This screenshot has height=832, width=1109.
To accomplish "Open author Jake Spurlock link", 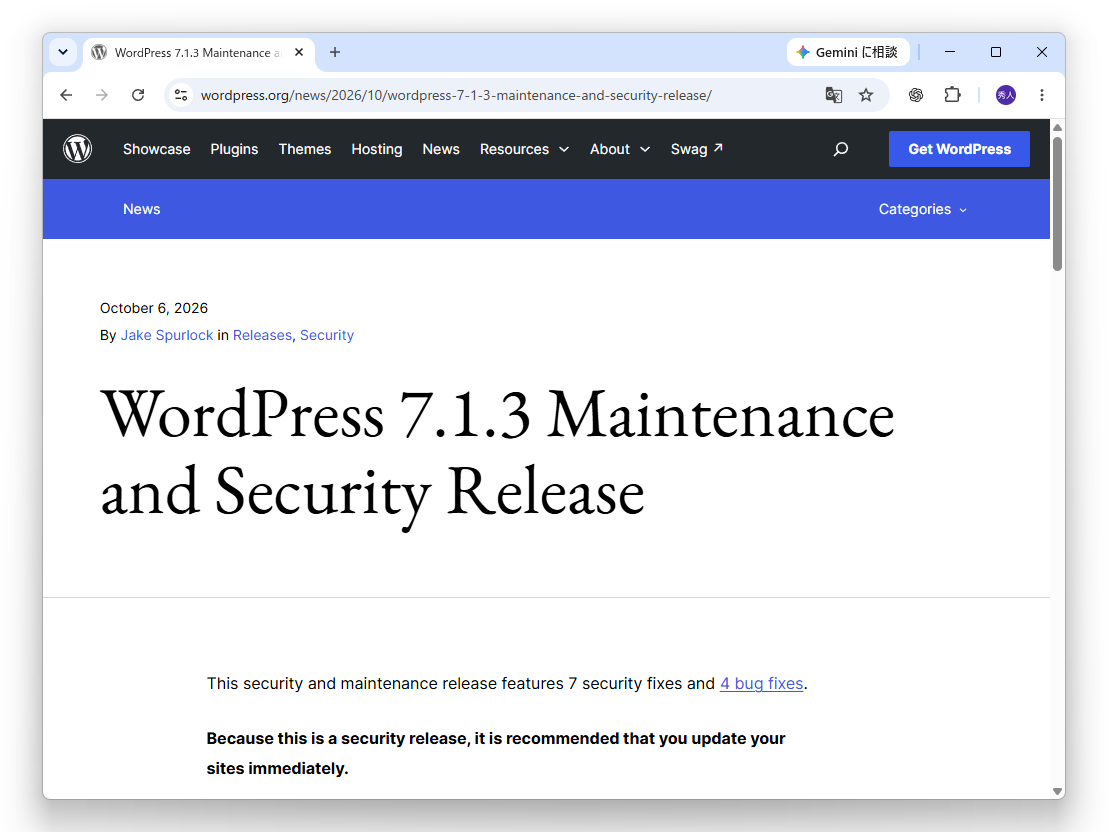I will click(x=167, y=335).
